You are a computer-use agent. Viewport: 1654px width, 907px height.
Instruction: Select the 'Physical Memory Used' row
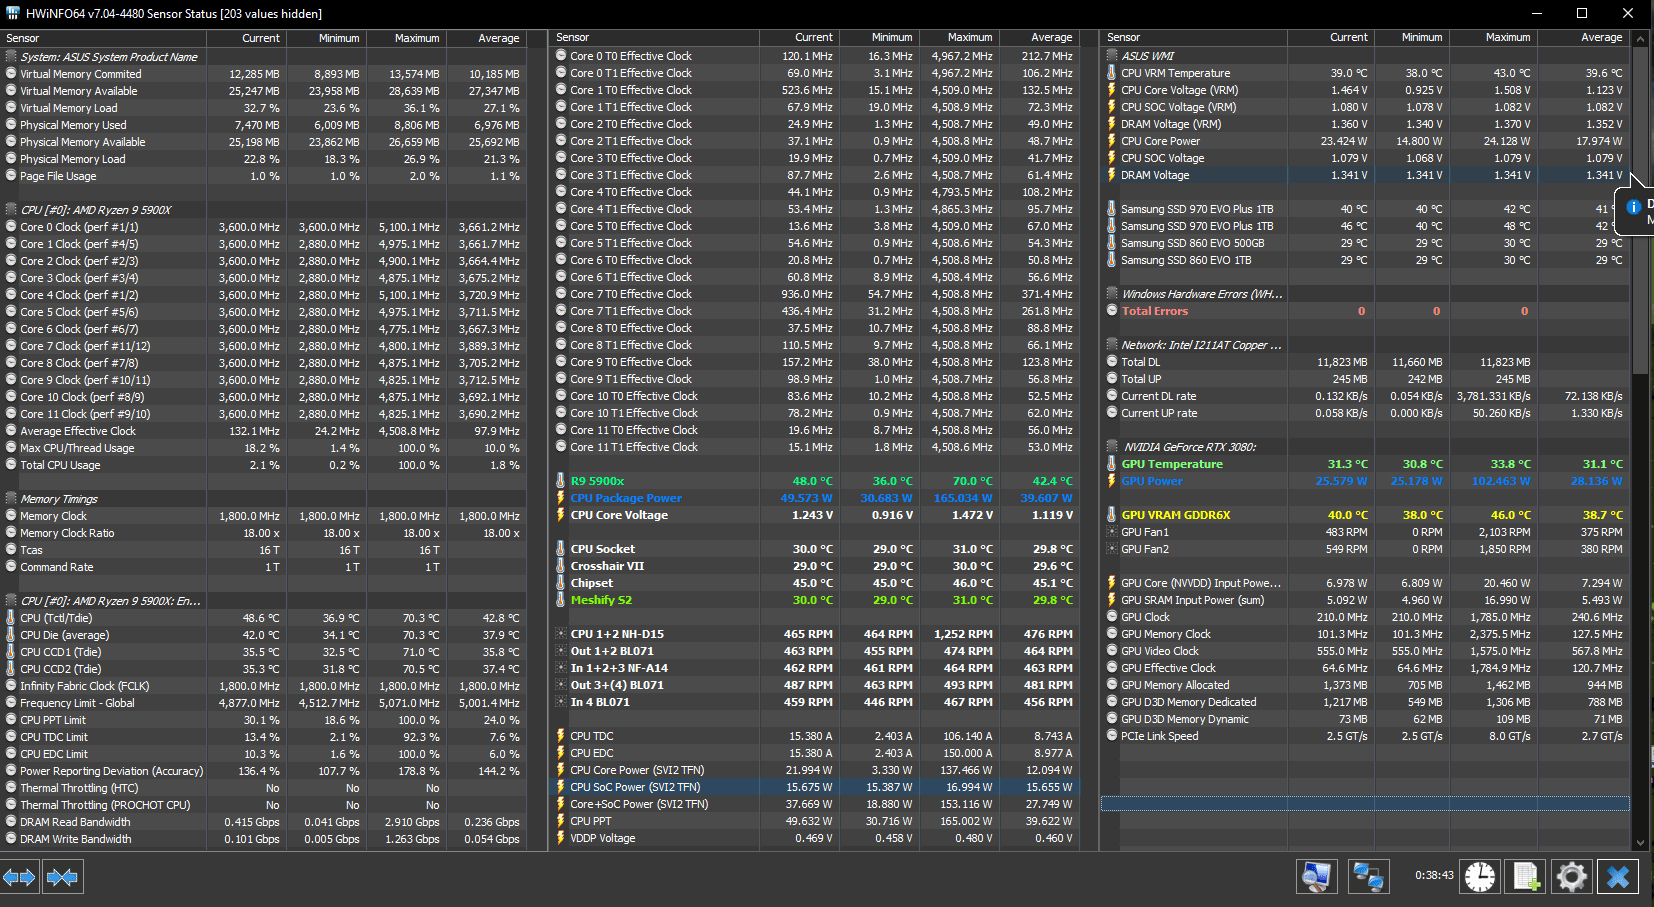264,125
